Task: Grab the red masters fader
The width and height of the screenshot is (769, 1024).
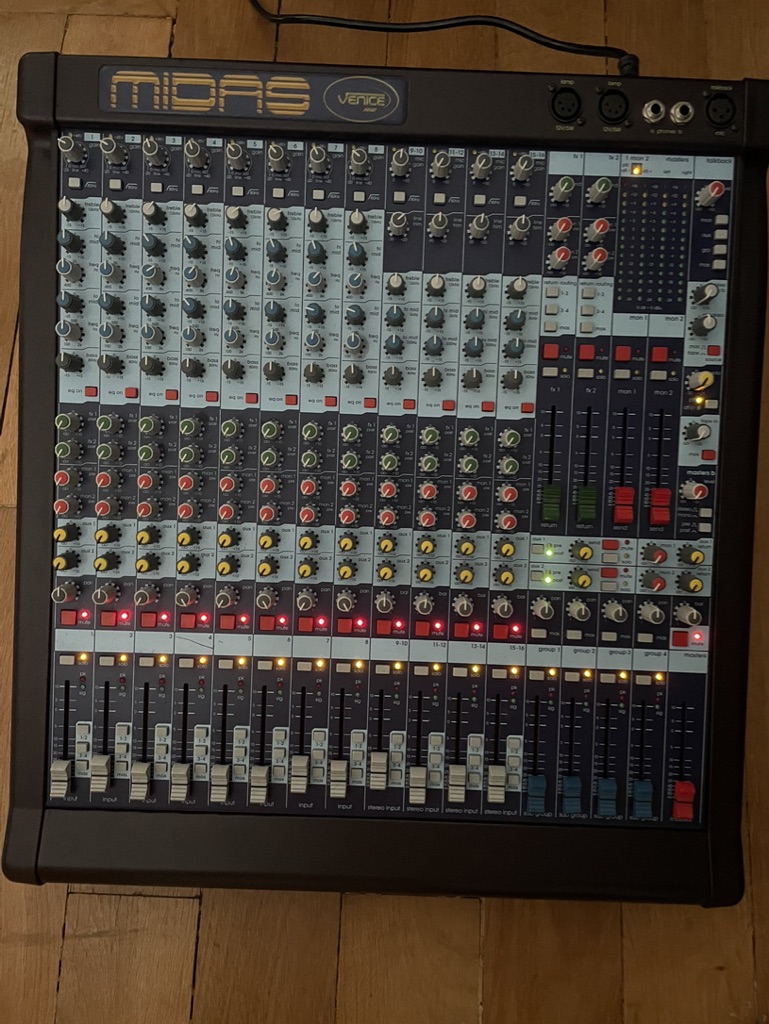Action: point(683,800)
